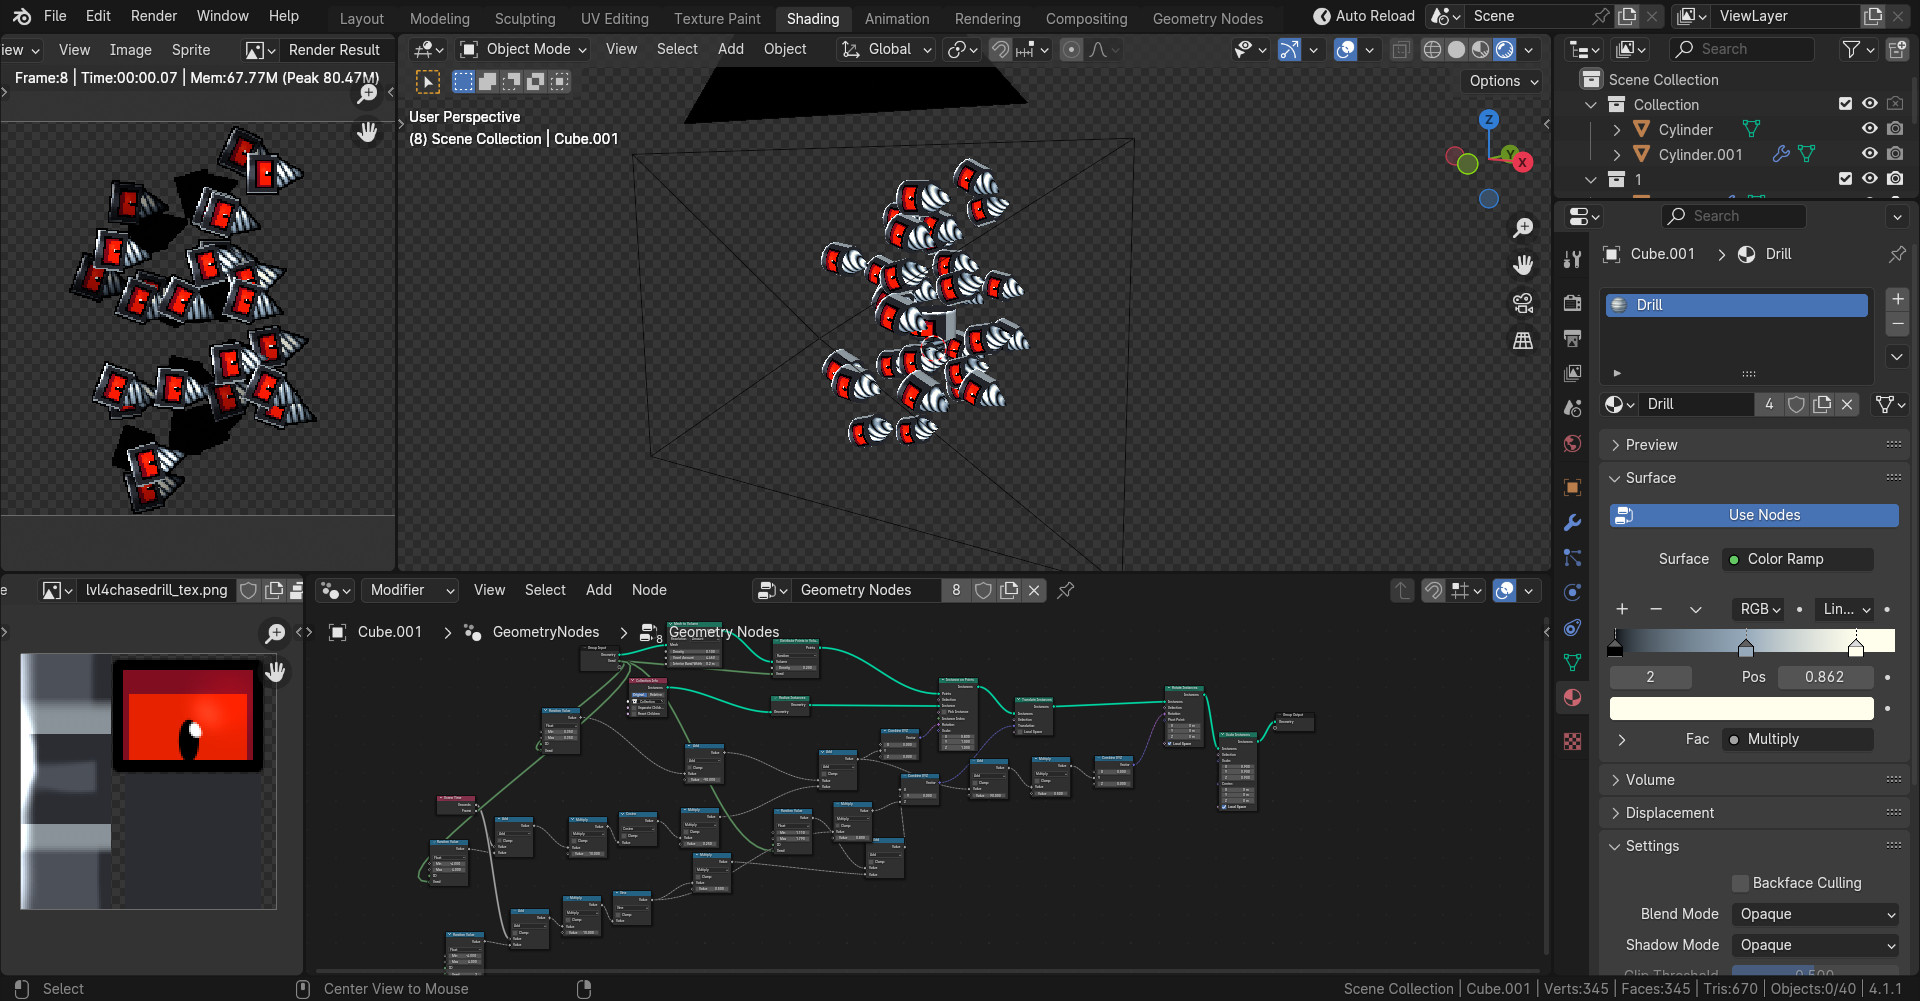This screenshot has height=1001, width=1920.
Task: Click the Use Nodes button
Action: (x=1754, y=515)
